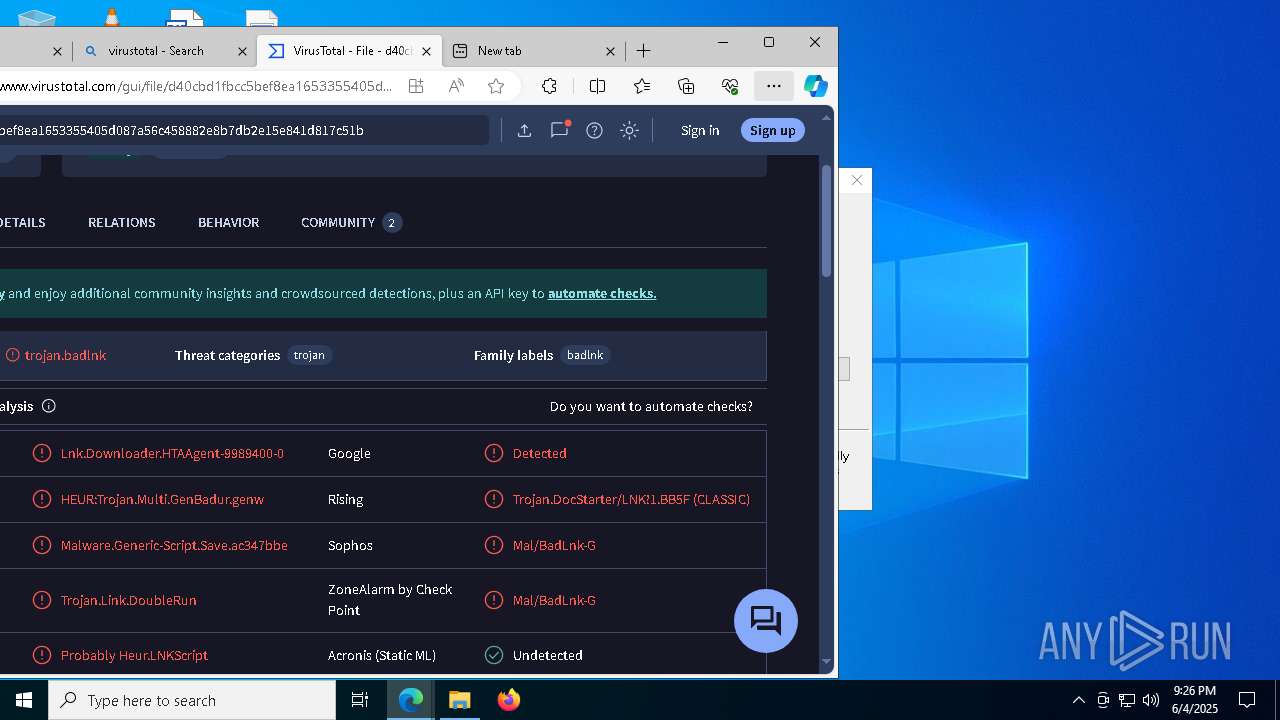The width and height of the screenshot is (1280, 720).
Task: Follow the automate checks link
Action: point(602,293)
